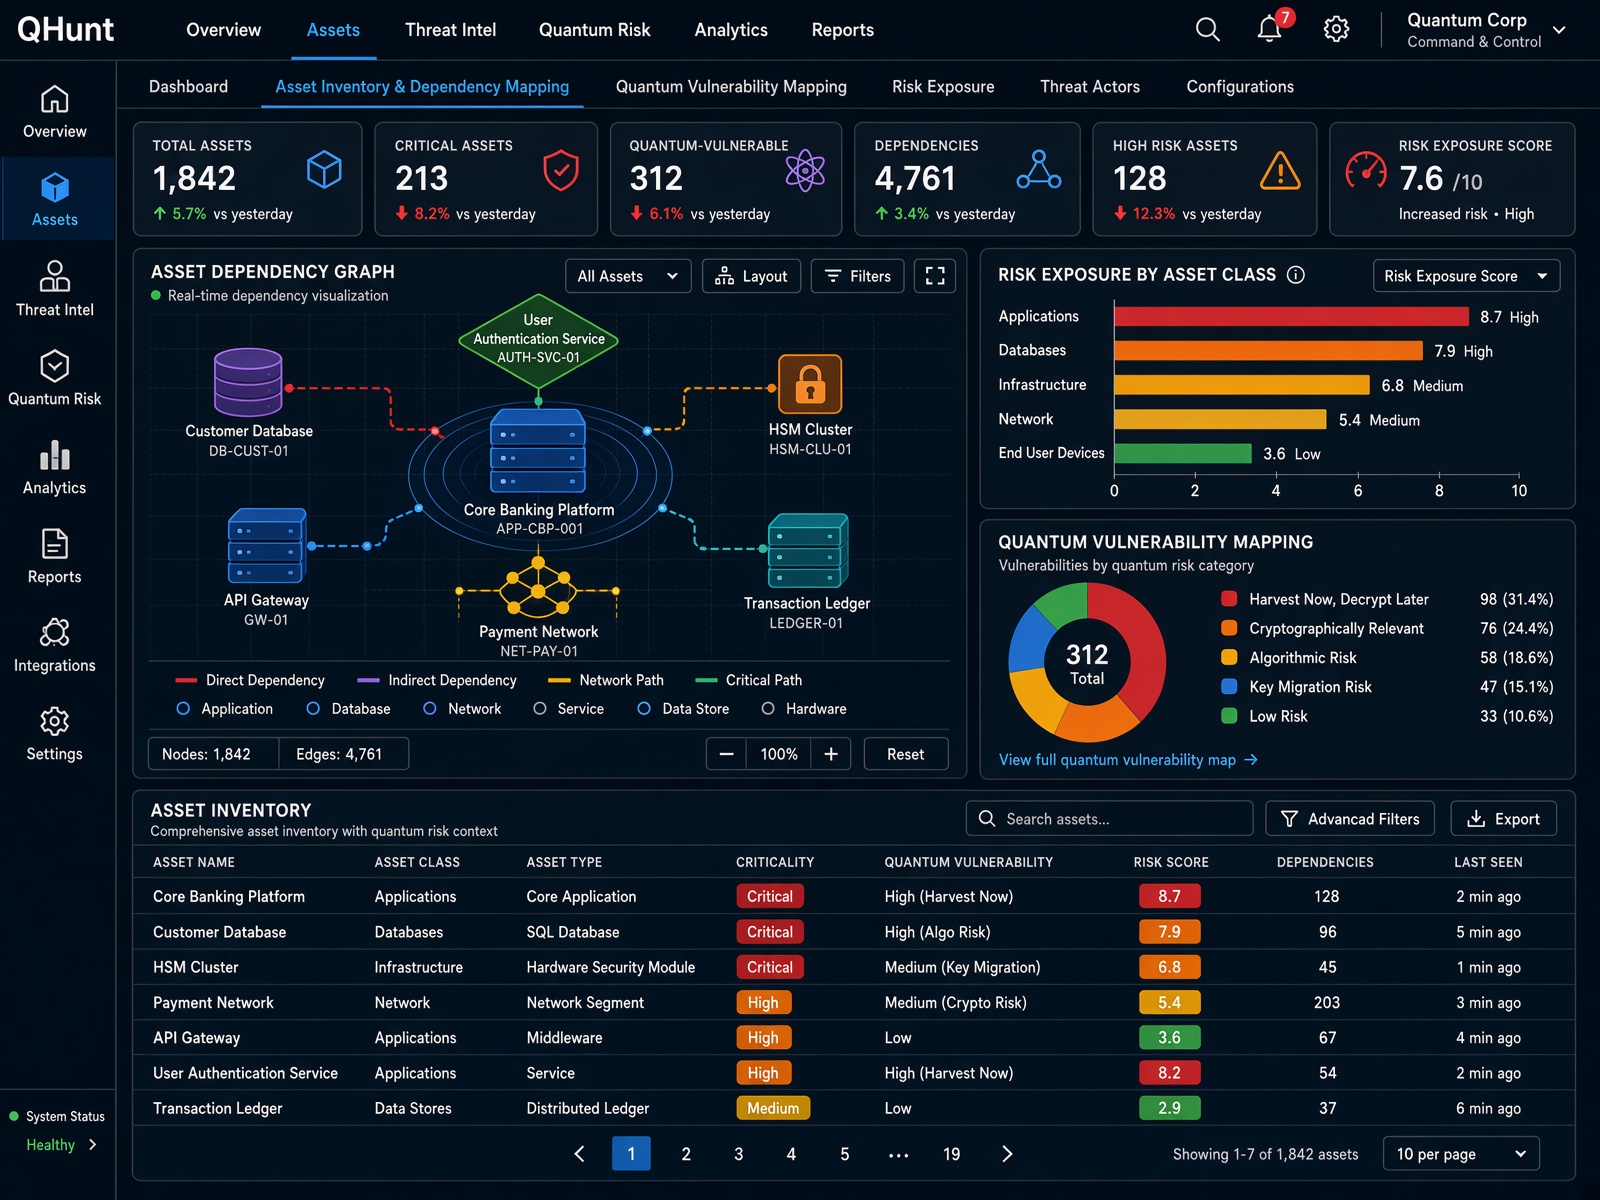
Task: Expand the Risk Exposure Score dropdown
Action: (x=1466, y=276)
